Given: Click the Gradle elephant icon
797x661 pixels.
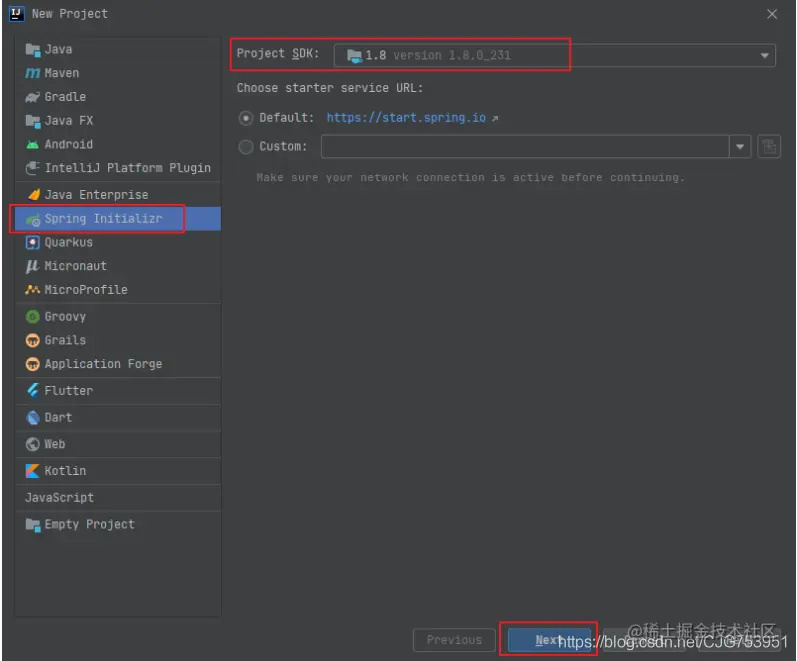Looking at the screenshot, I should point(33,97).
